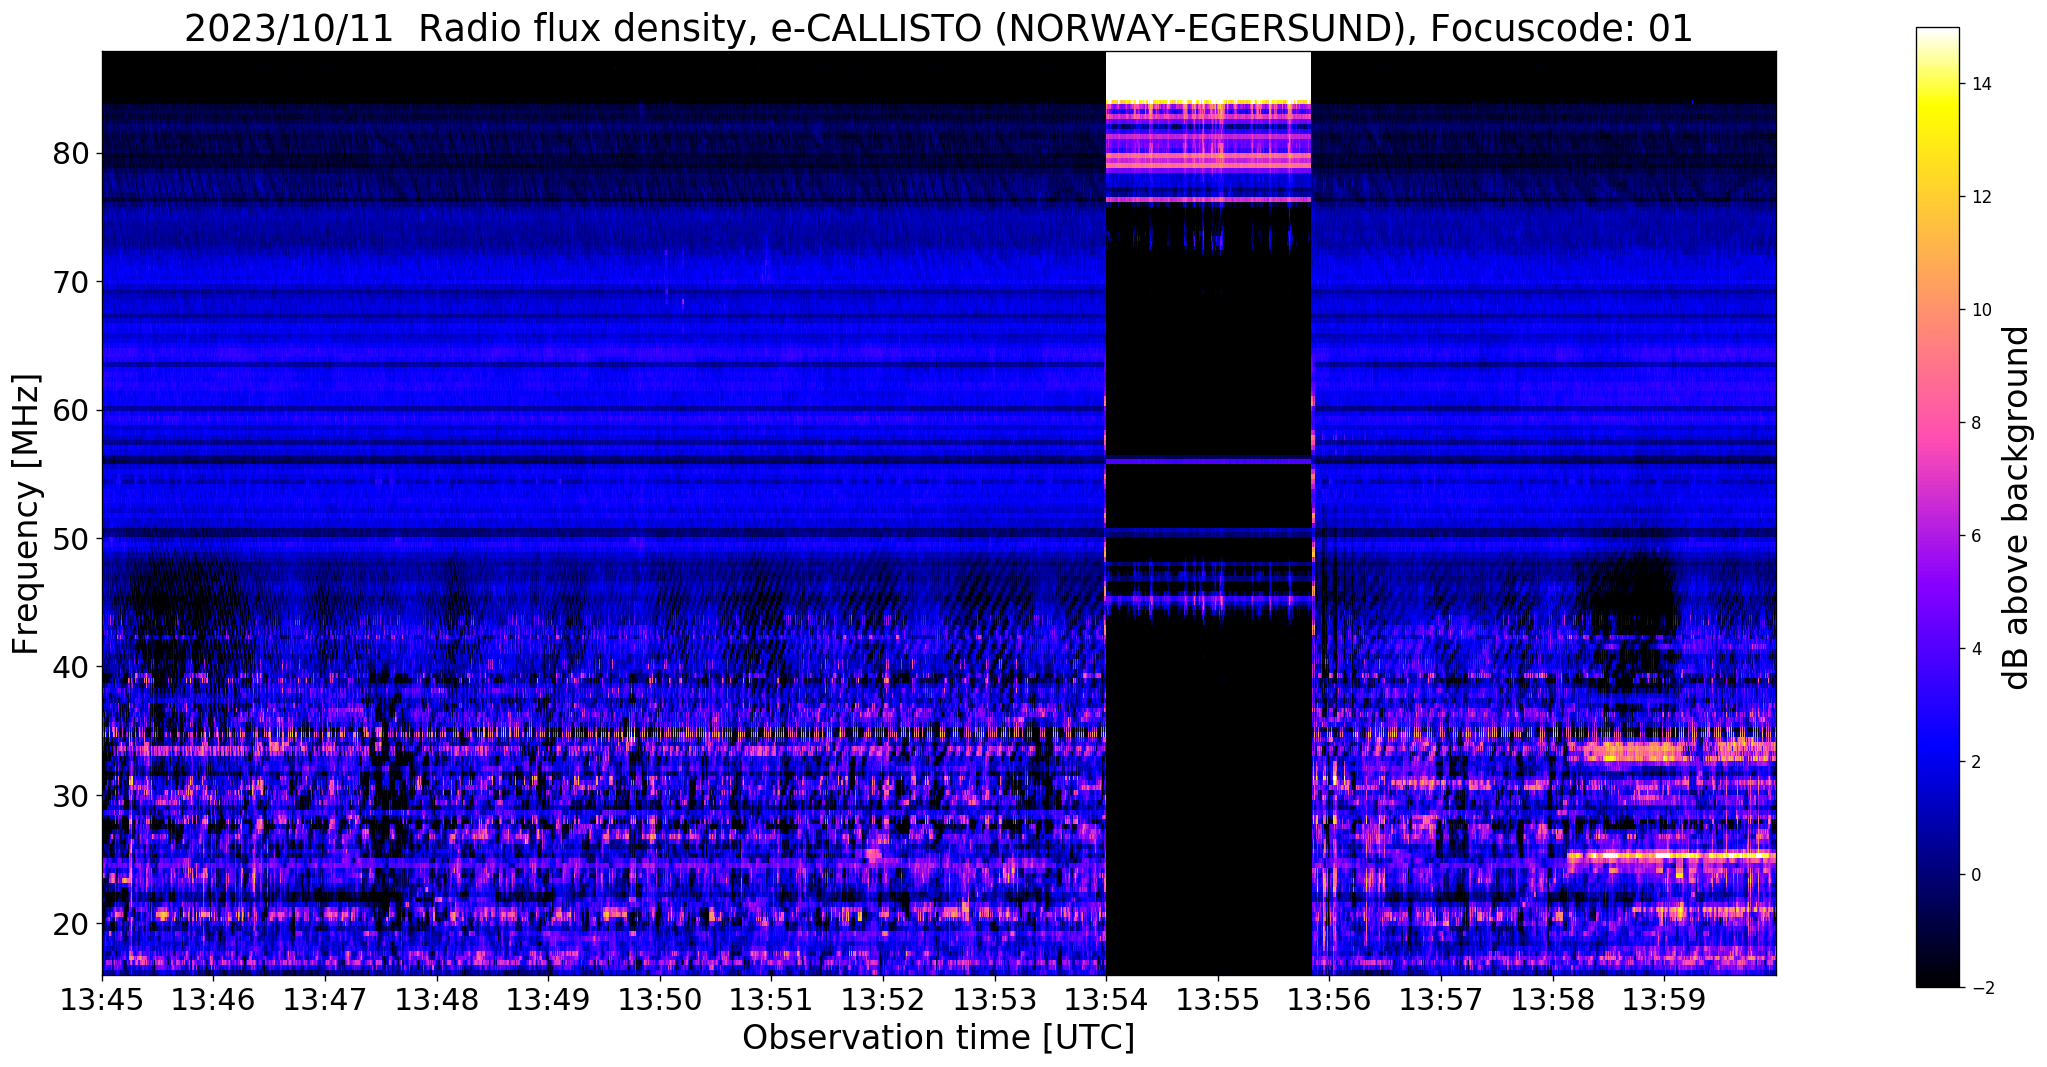Click the 'Frequency [MHz]' y-axis label

pyautogui.click(x=27, y=514)
